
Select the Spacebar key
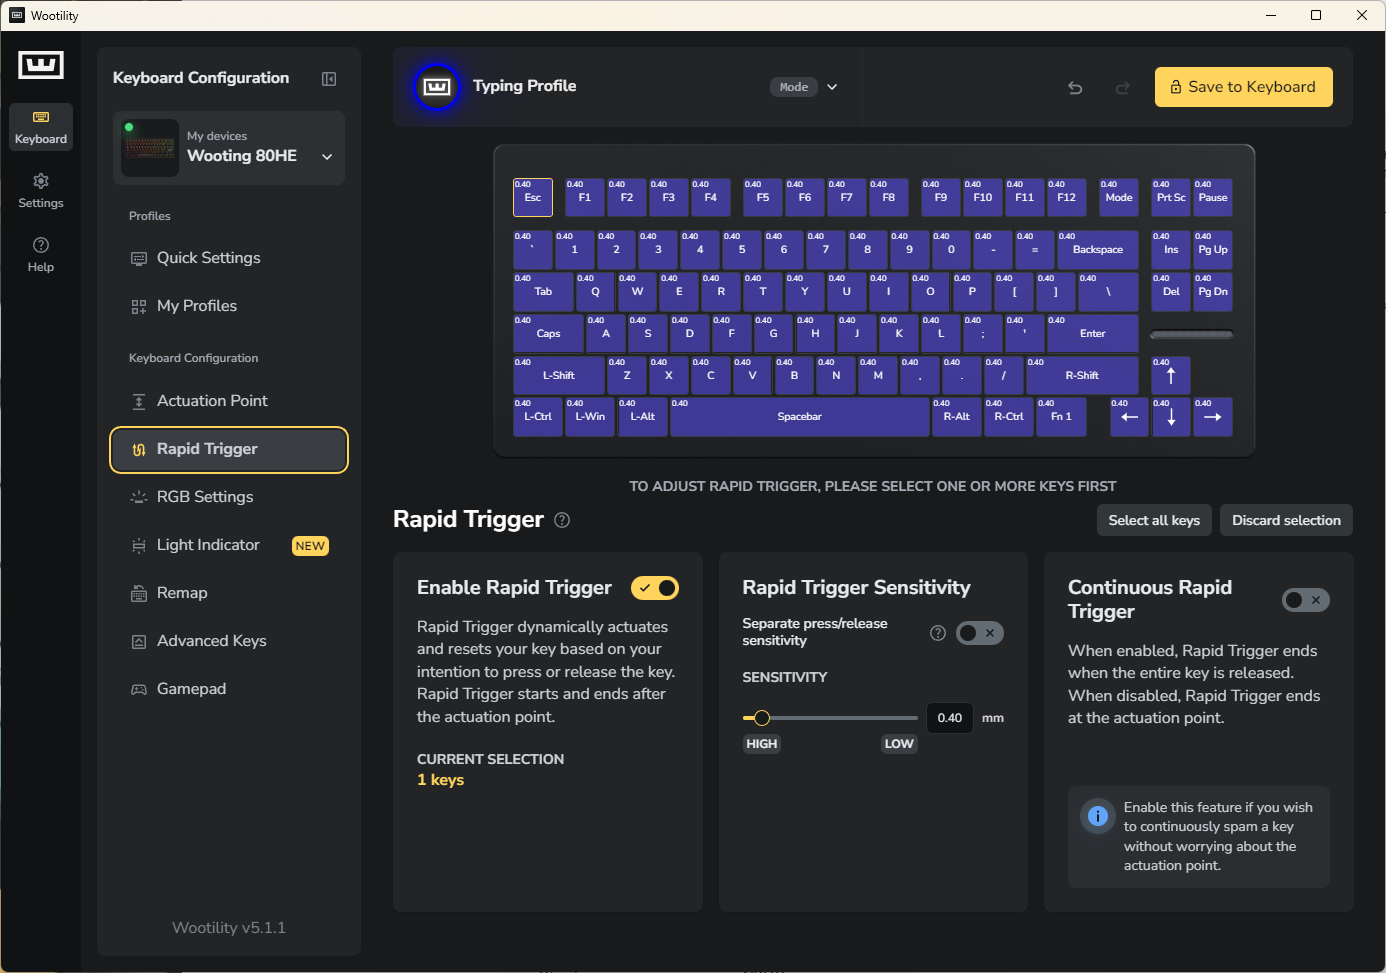(x=800, y=417)
